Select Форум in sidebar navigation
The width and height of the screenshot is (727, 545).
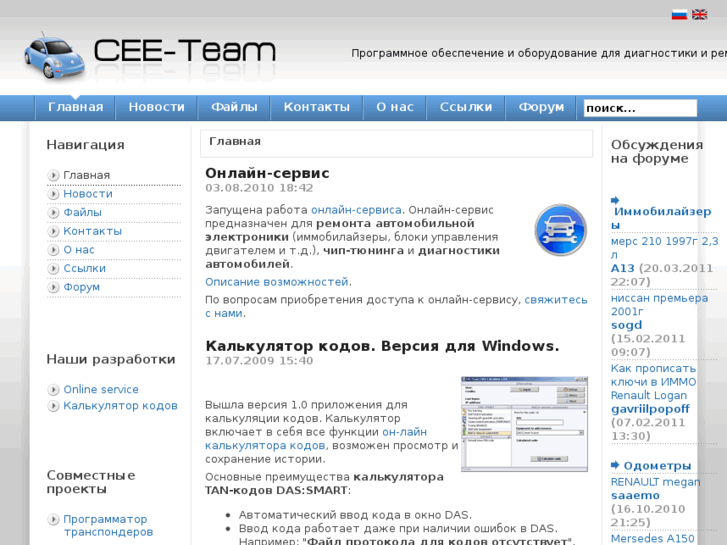pyautogui.click(x=82, y=287)
